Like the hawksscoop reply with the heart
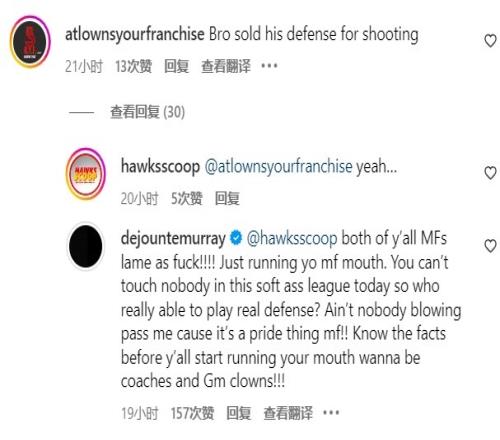Image resolution: width=500 pixels, height=440 pixels. [x=490, y=173]
